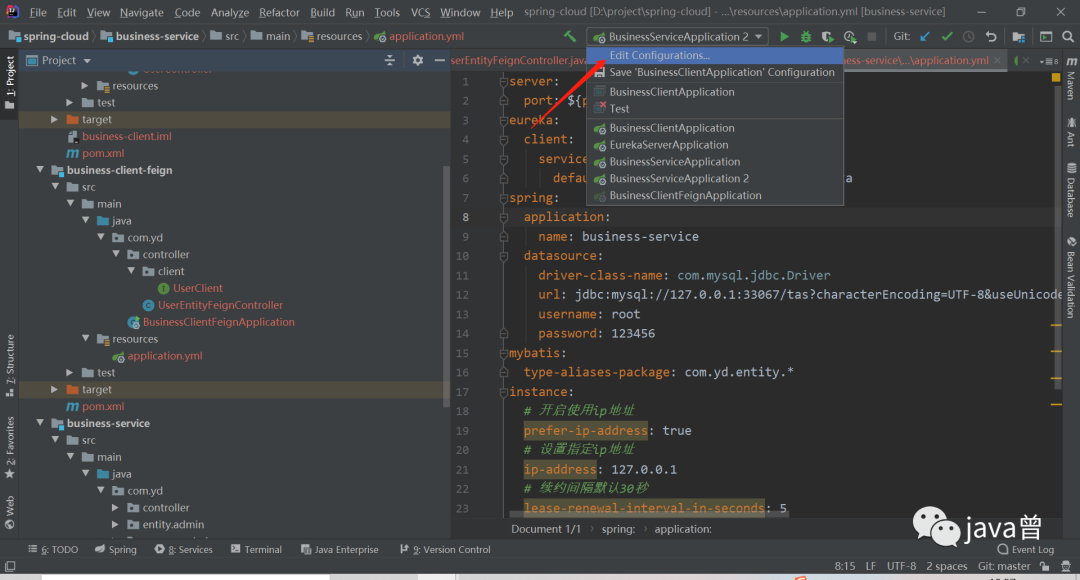This screenshot has height=580, width=1080.
Task: Click the LF line separator widget
Action: click(x=871, y=566)
